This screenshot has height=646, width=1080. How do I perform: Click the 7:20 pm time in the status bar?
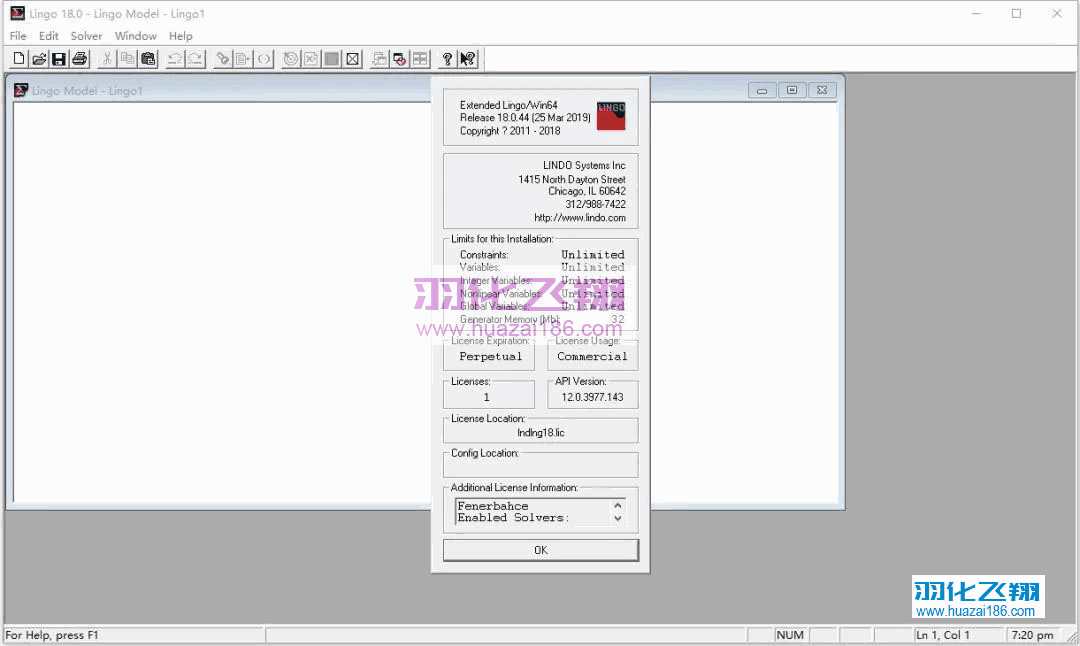tap(1032, 635)
